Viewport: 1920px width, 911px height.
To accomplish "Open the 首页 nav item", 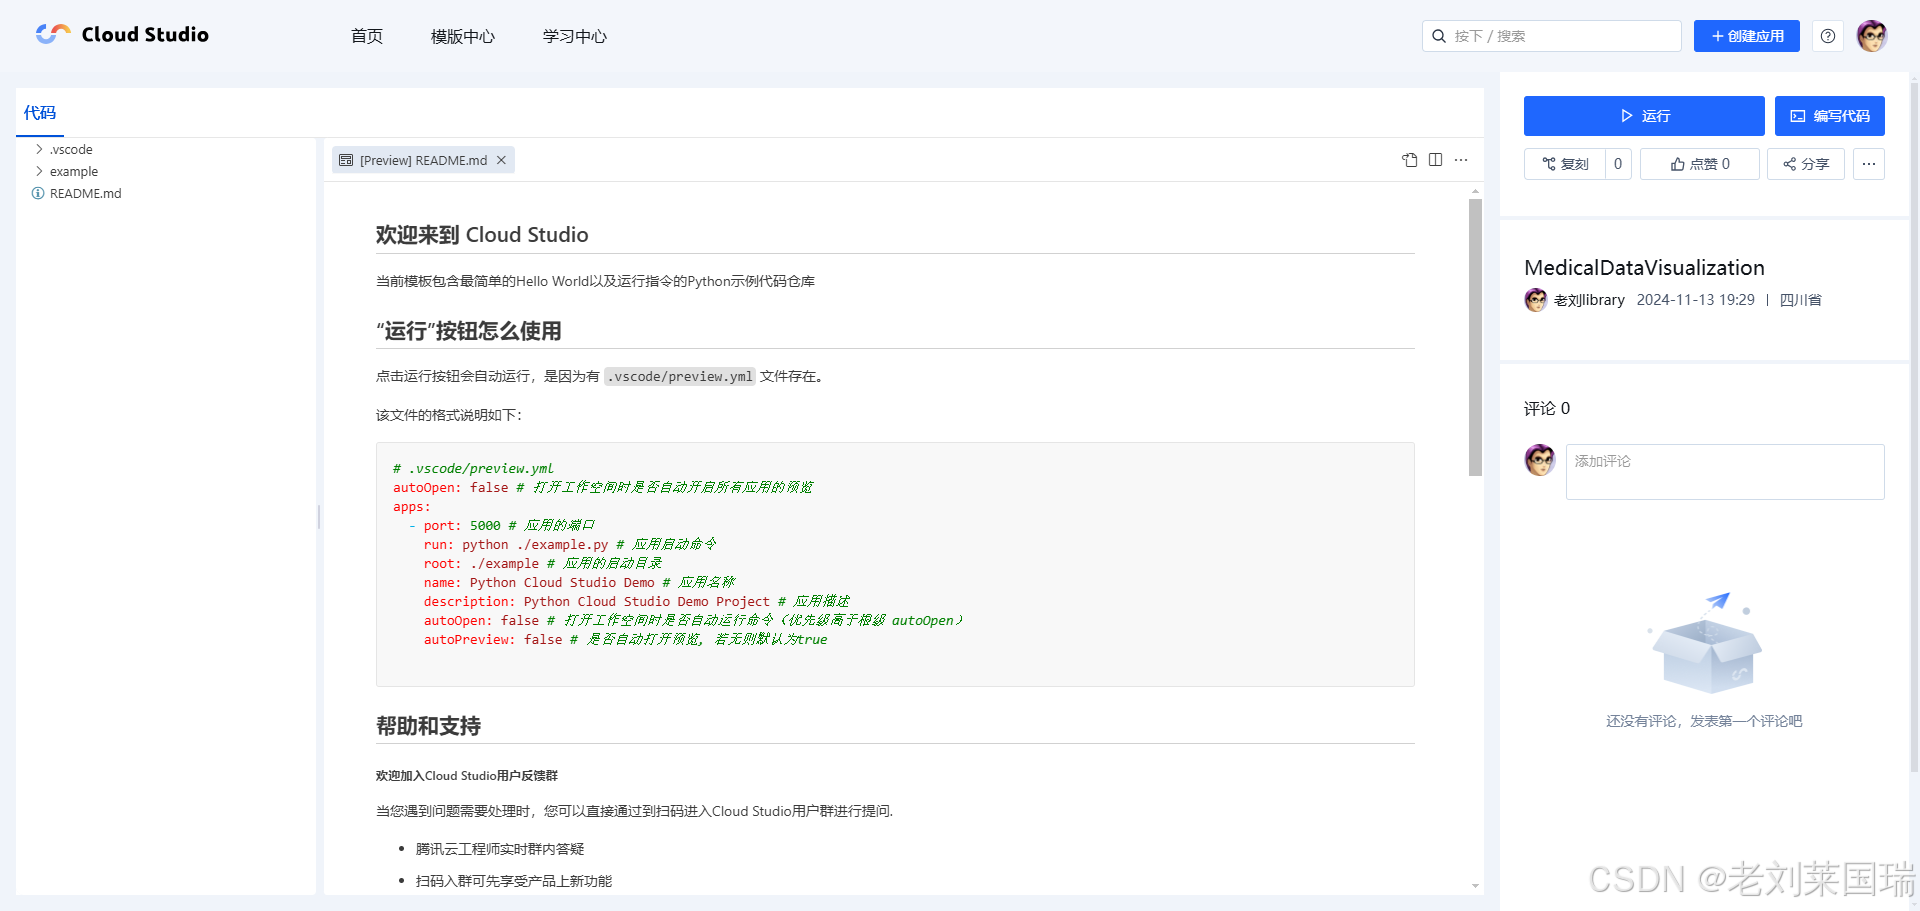I will (367, 36).
